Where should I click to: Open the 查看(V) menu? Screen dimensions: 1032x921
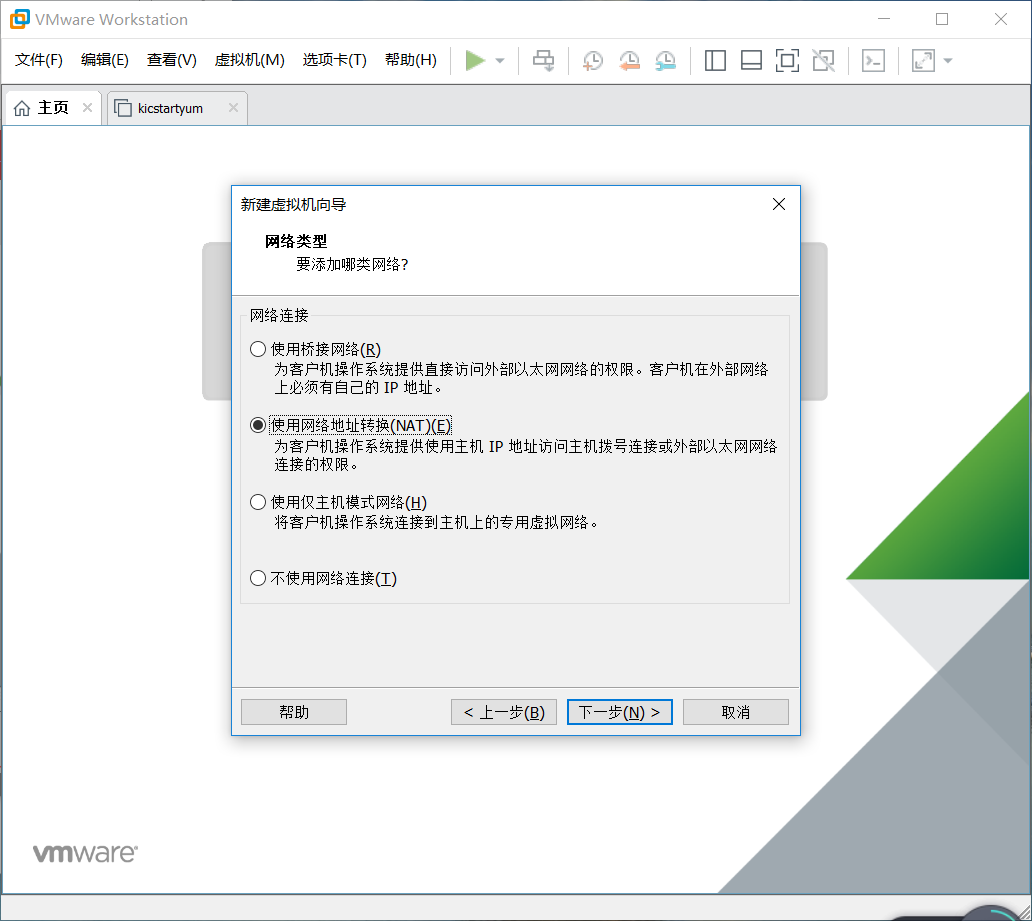pyautogui.click(x=171, y=60)
